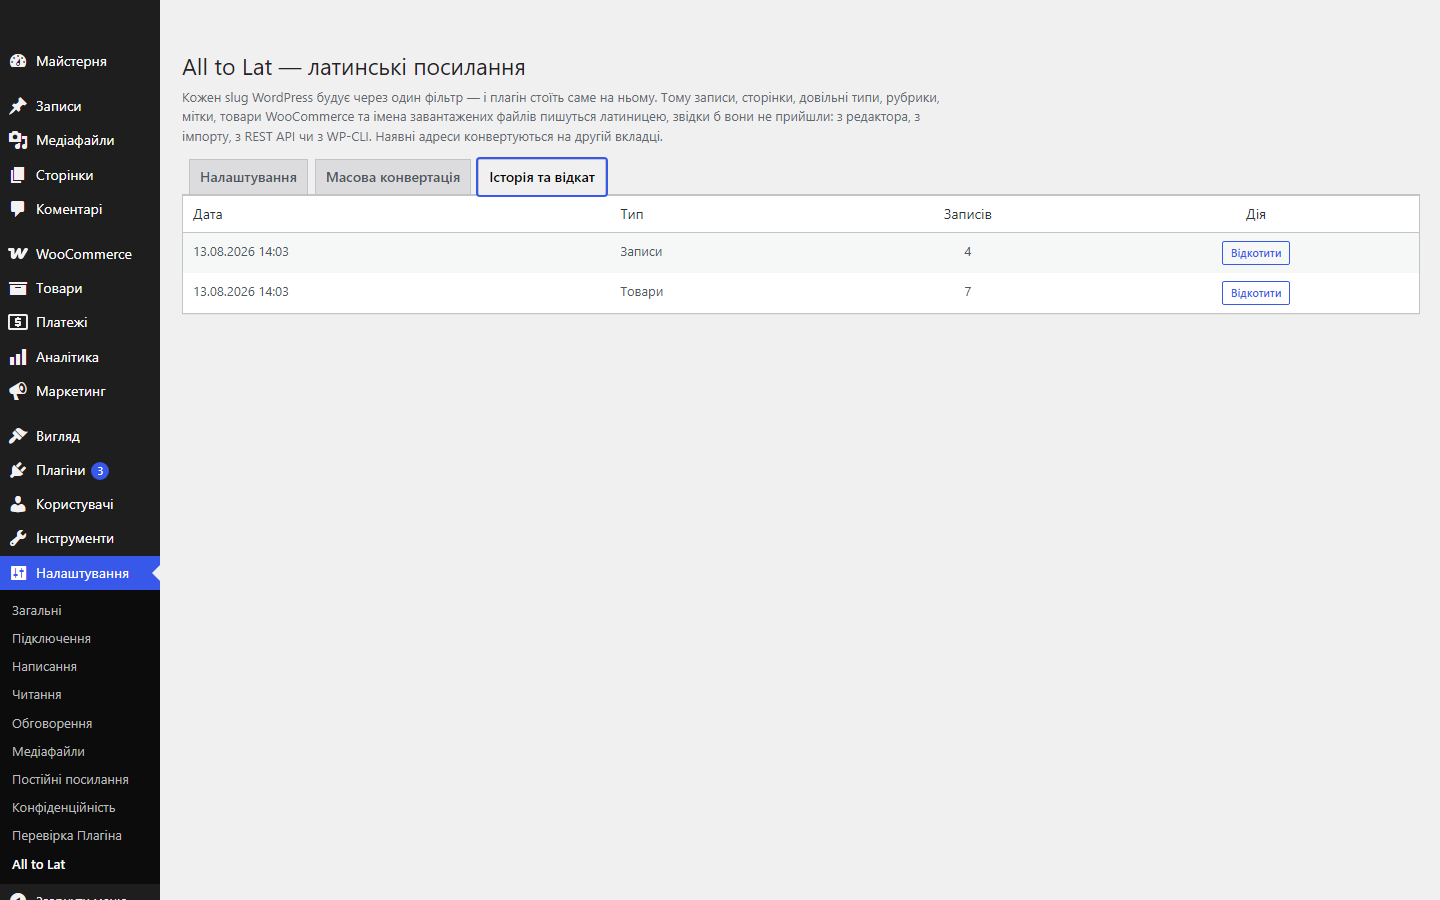Screen dimensions: 1440x900
Task: Click the Вигляд paintbrush icon
Action: [x=18, y=436]
